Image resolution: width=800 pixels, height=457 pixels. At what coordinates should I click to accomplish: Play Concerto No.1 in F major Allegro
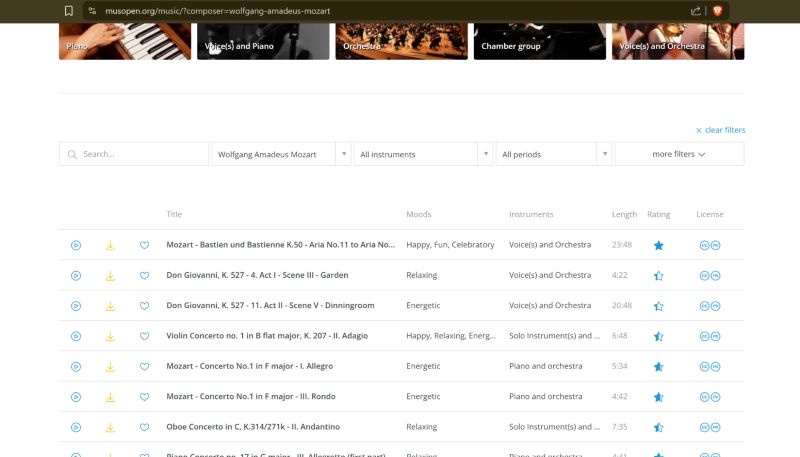tap(76, 367)
